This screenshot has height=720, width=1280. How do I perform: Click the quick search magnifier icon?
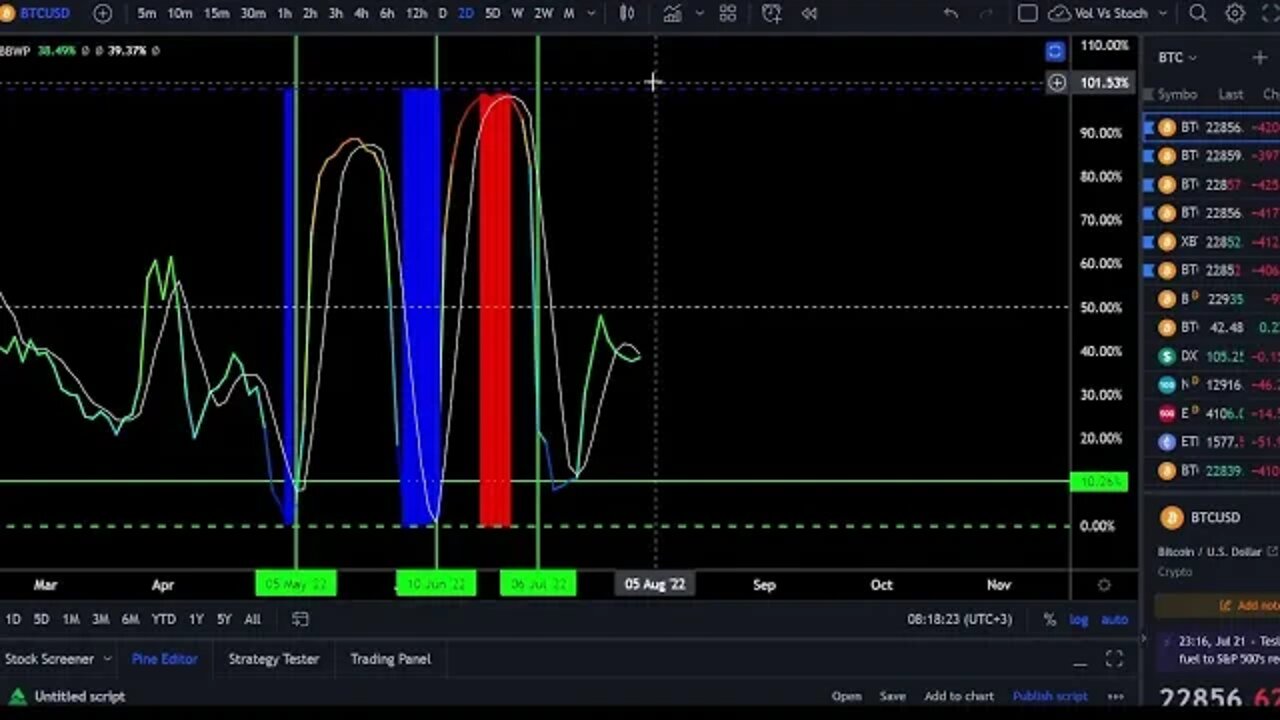[1198, 13]
